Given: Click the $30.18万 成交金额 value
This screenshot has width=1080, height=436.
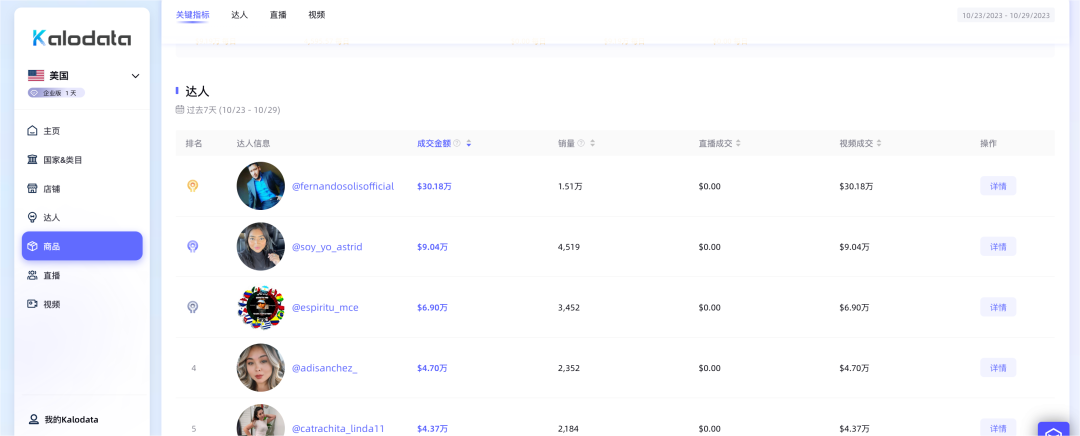Looking at the screenshot, I should tap(434, 186).
